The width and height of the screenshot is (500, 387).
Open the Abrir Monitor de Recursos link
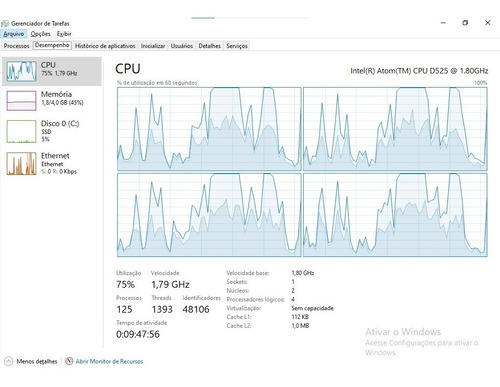(109, 361)
